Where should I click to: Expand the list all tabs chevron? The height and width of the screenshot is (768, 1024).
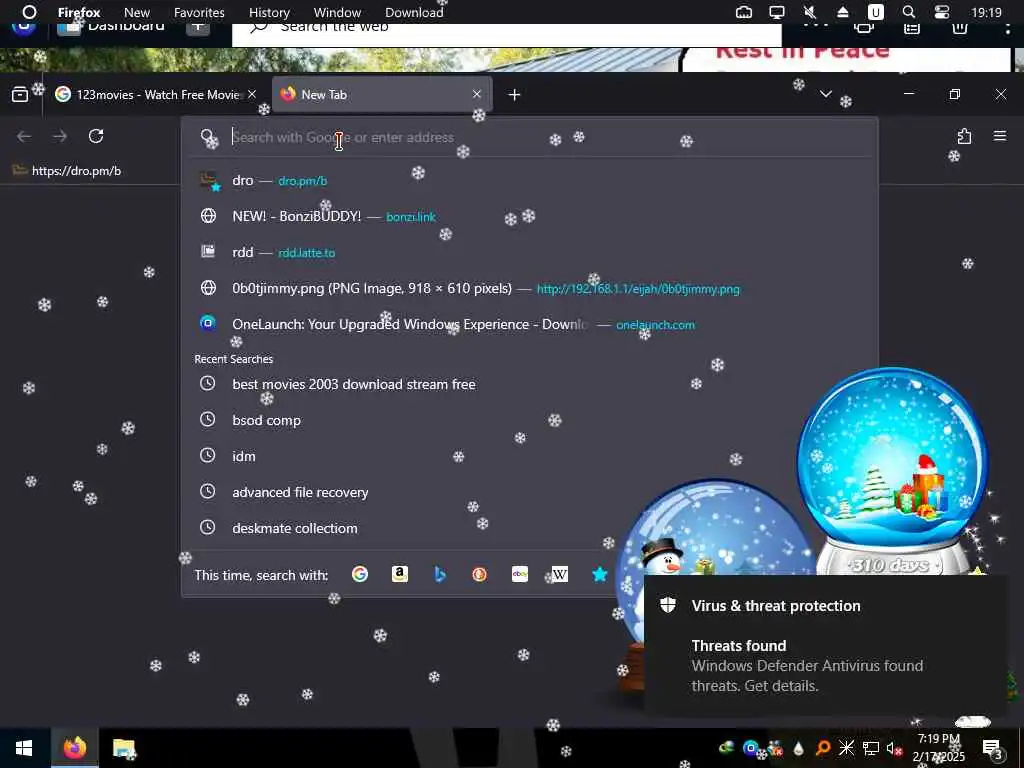(825, 95)
